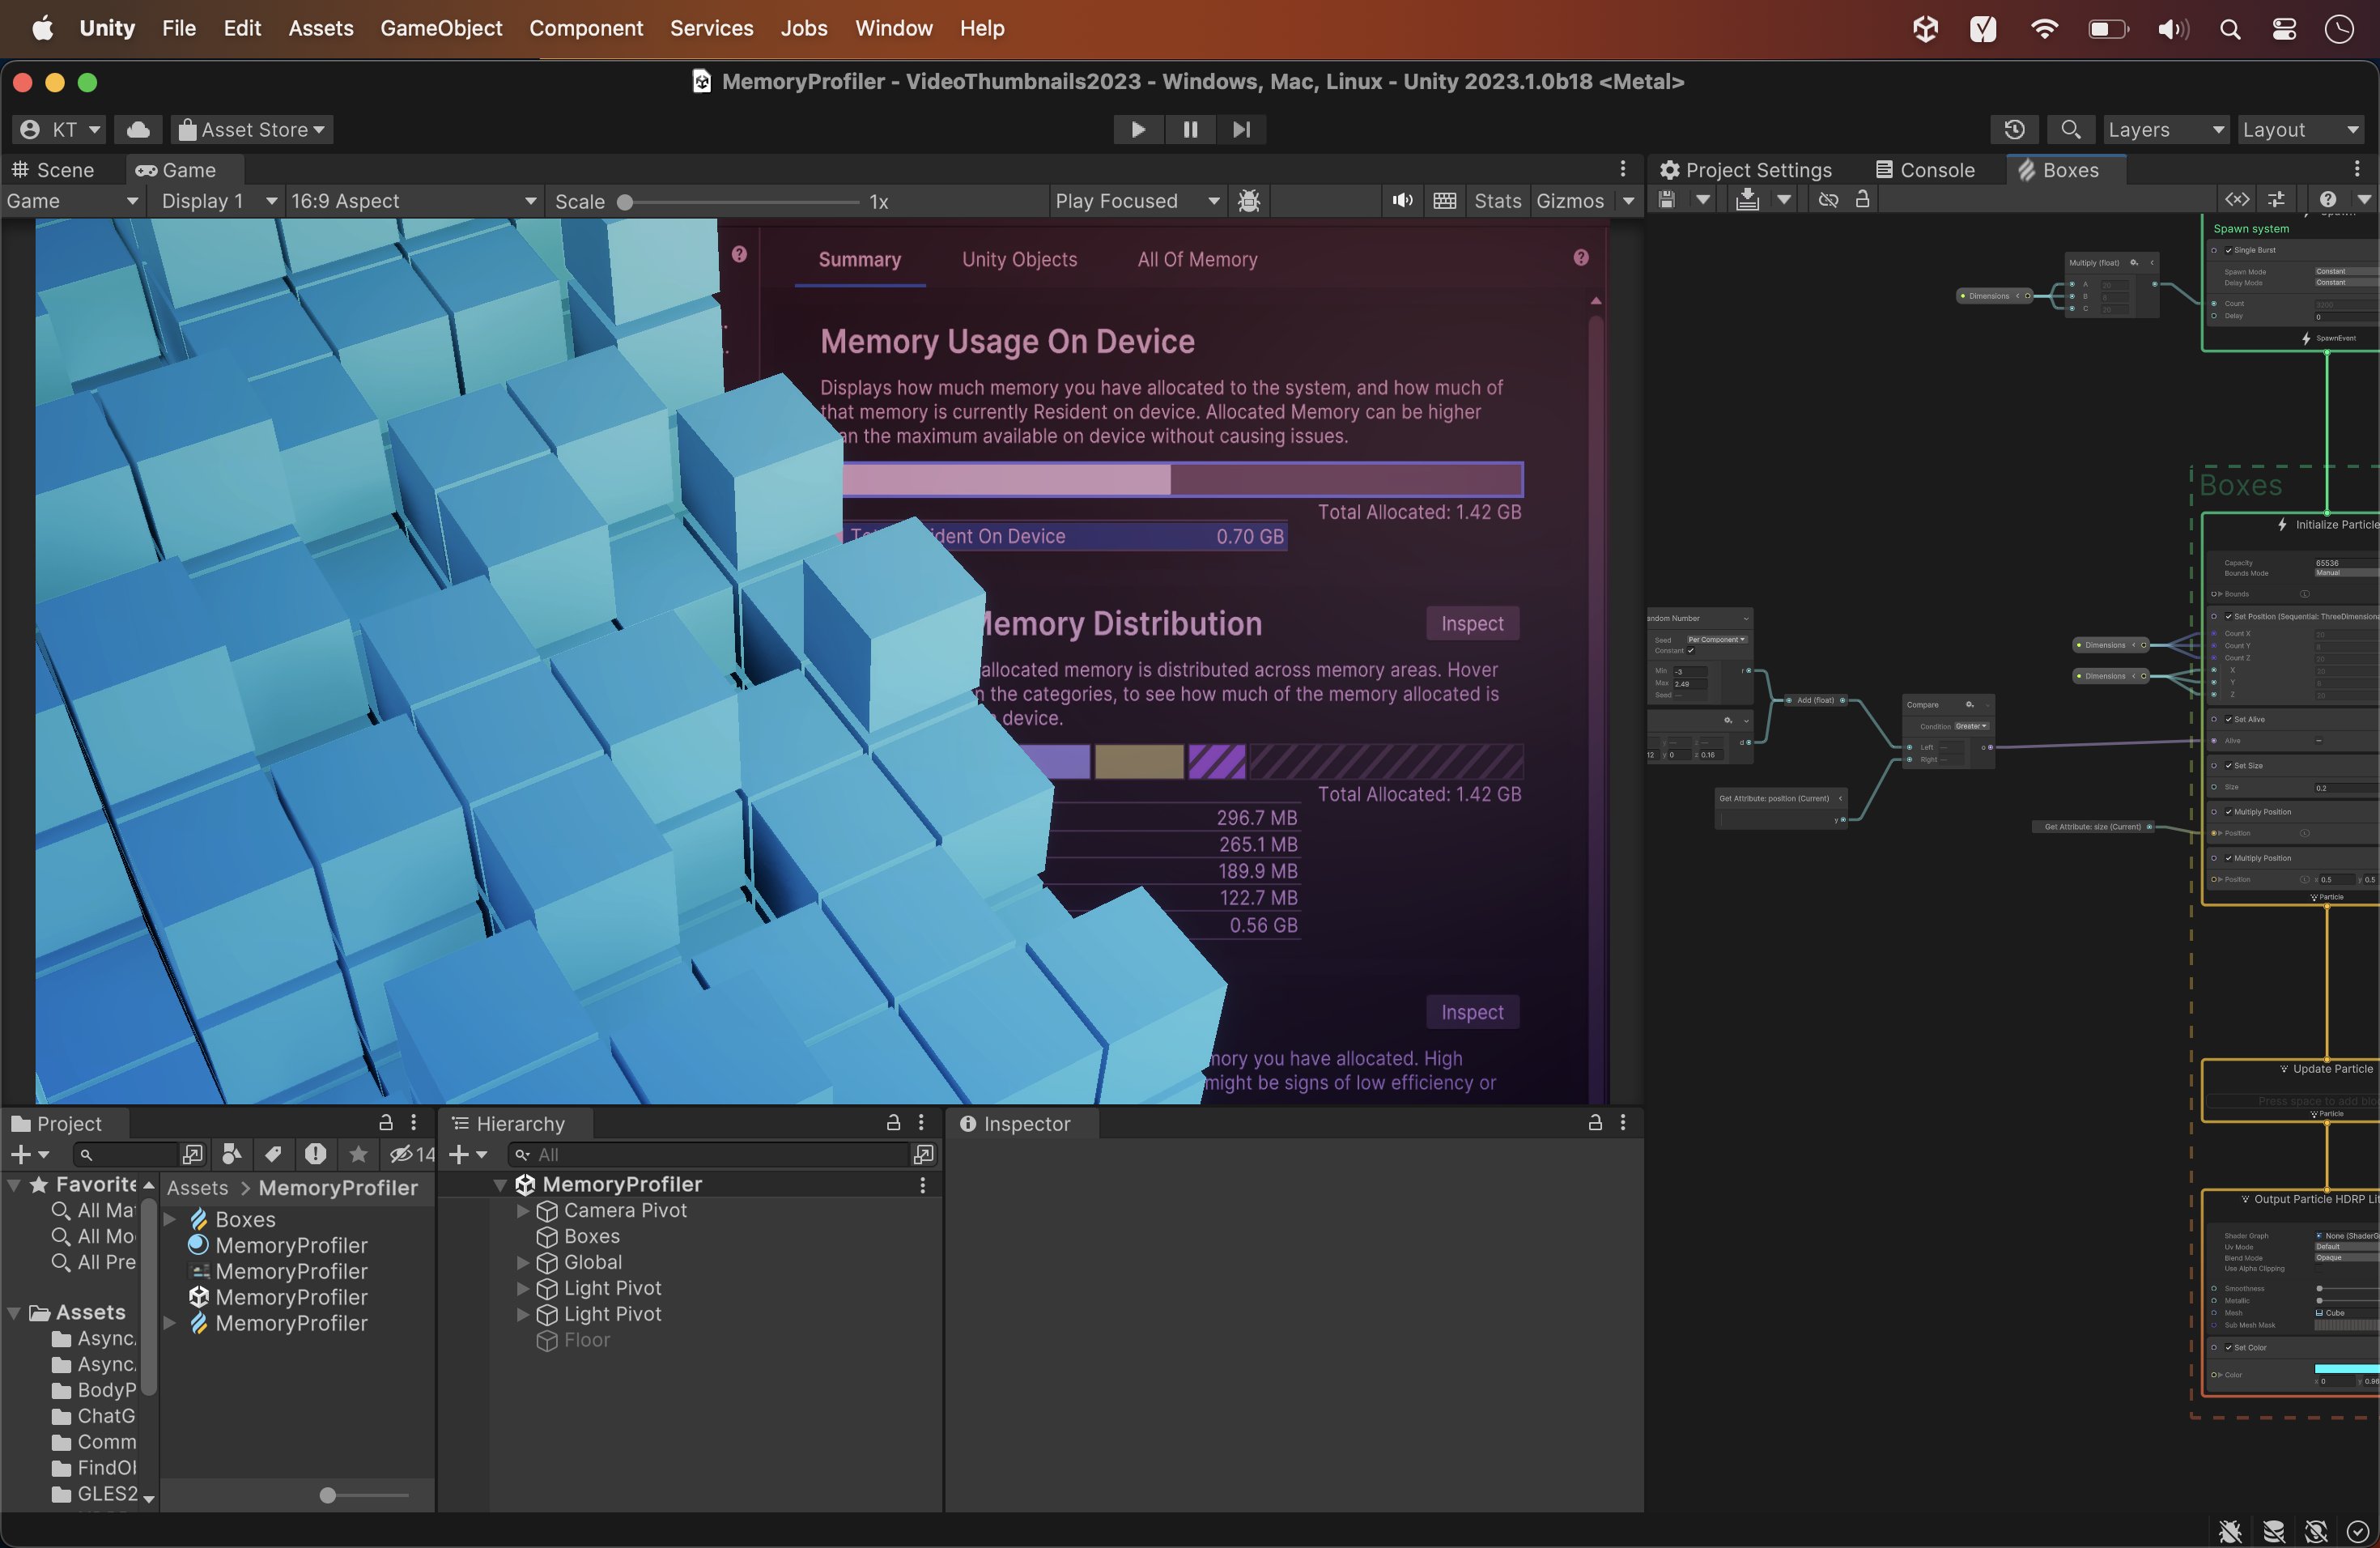
Task: Click the Project panel add plus button
Action: click(28, 1155)
